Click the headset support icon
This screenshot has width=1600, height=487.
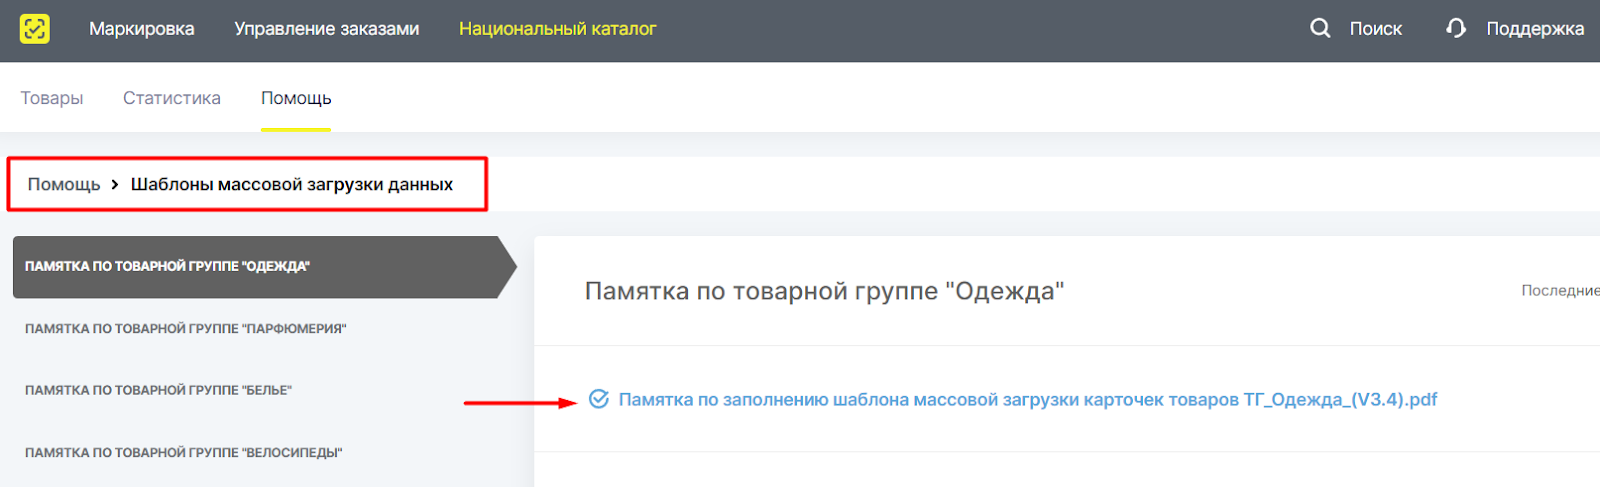click(1456, 28)
